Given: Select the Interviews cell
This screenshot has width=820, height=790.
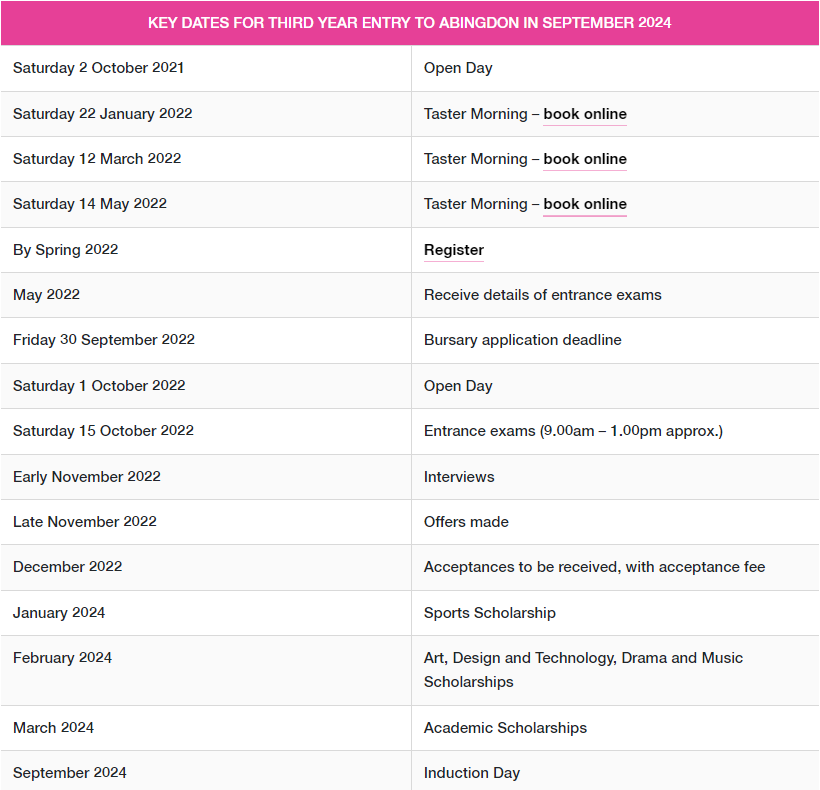Looking at the screenshot, I should click(x=615, y=477).
